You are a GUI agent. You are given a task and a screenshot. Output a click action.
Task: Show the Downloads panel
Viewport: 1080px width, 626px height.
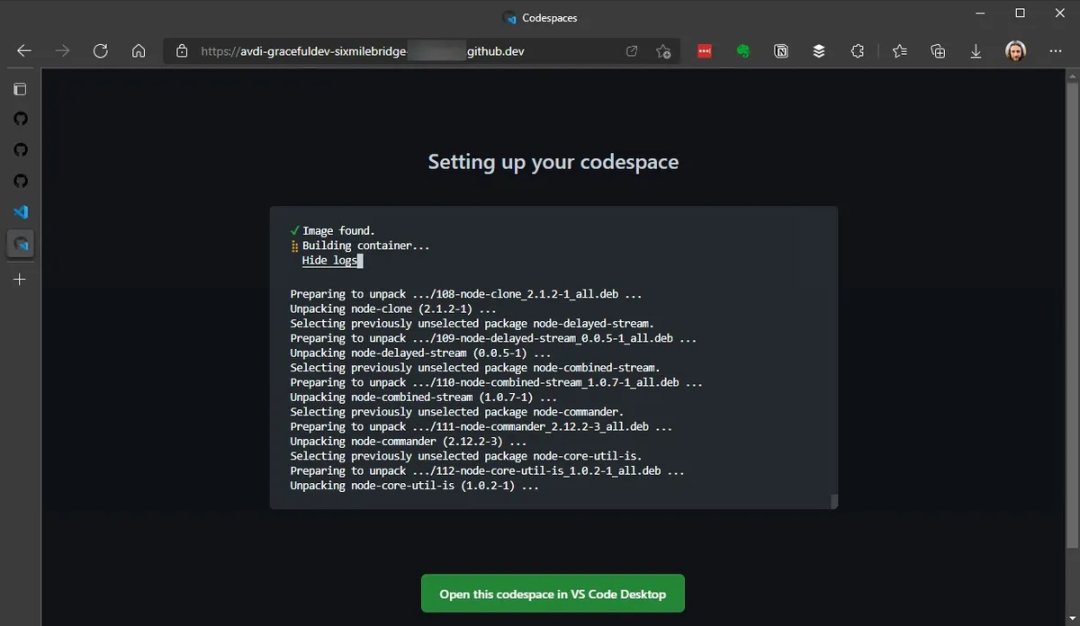click(976, 51)
